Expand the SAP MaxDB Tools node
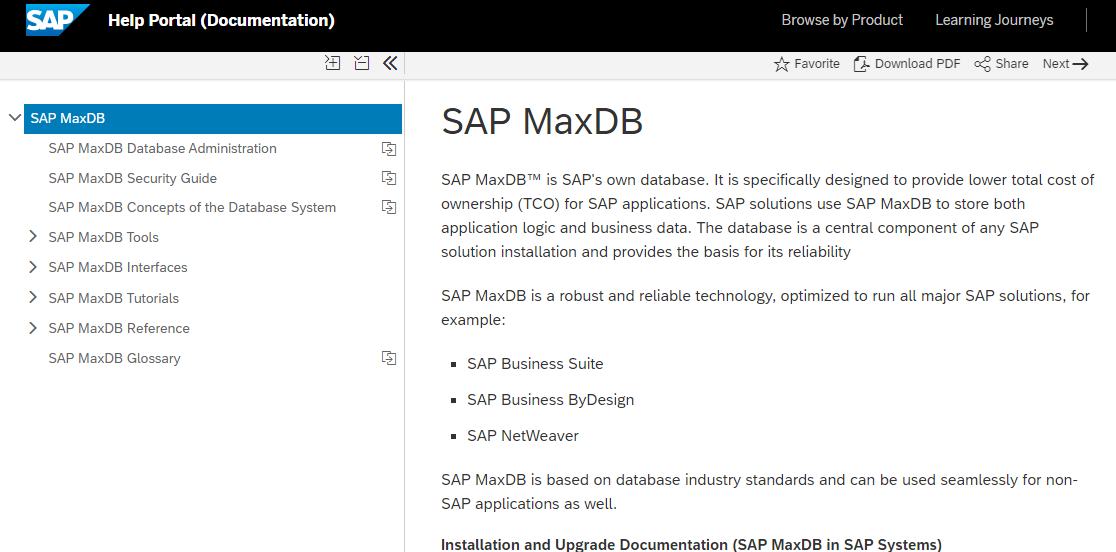Viewport: 1116px width, 552px height. [x=33, y=237]
